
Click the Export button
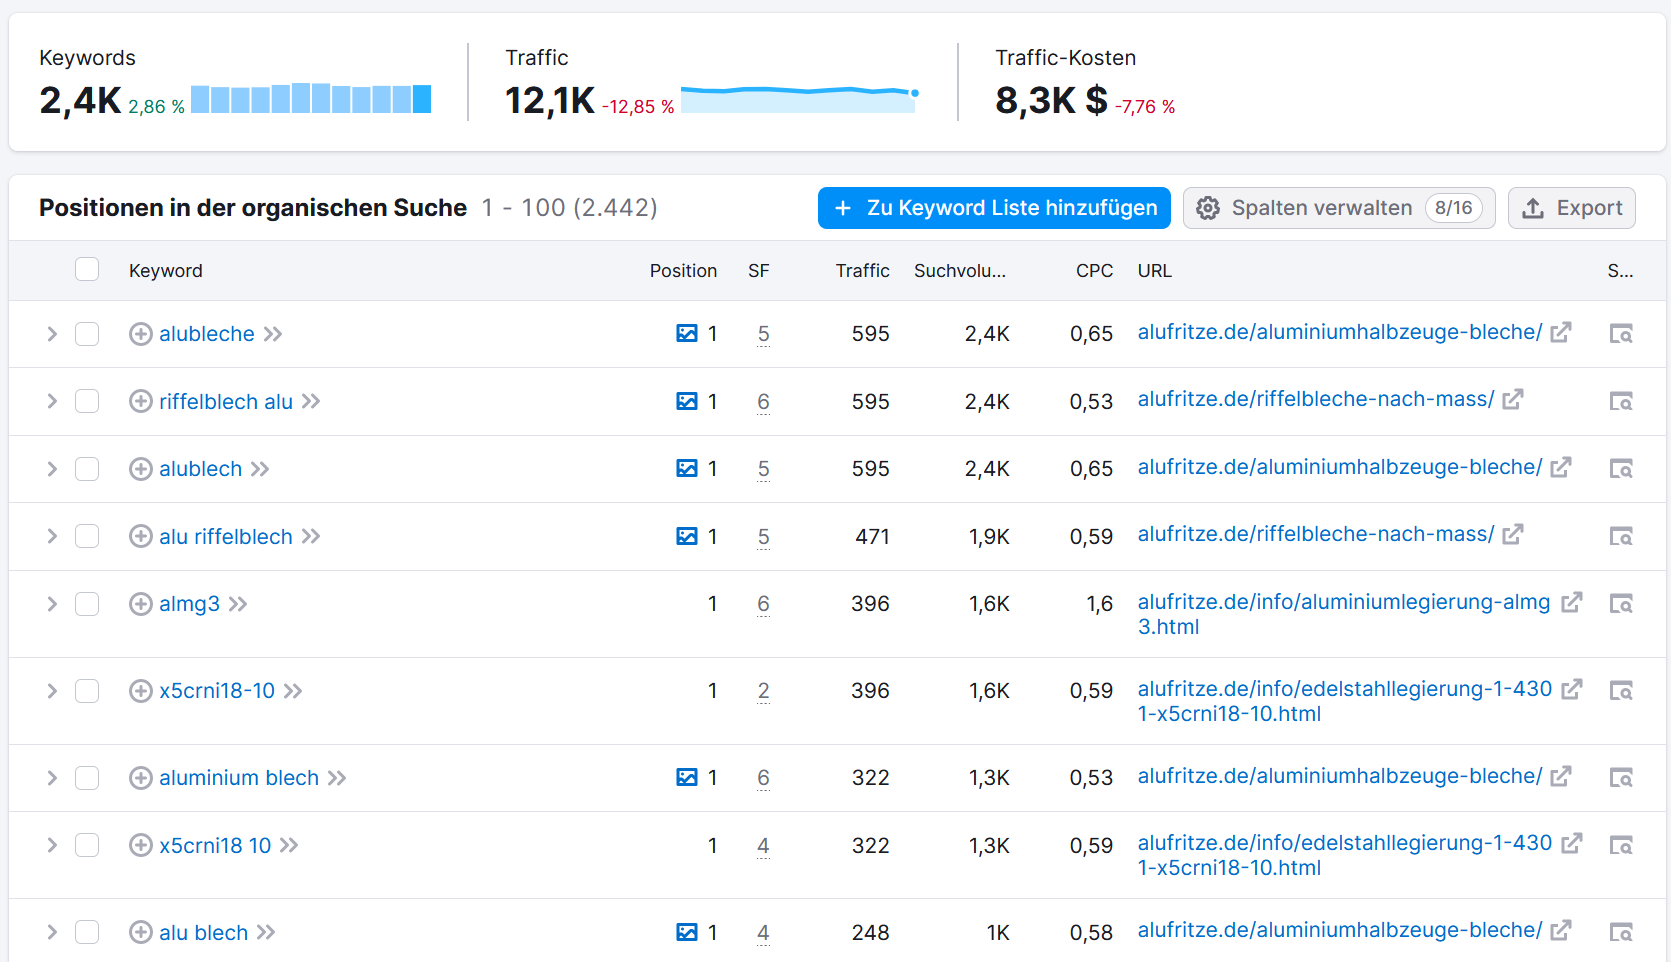(x=1572, y=208)
